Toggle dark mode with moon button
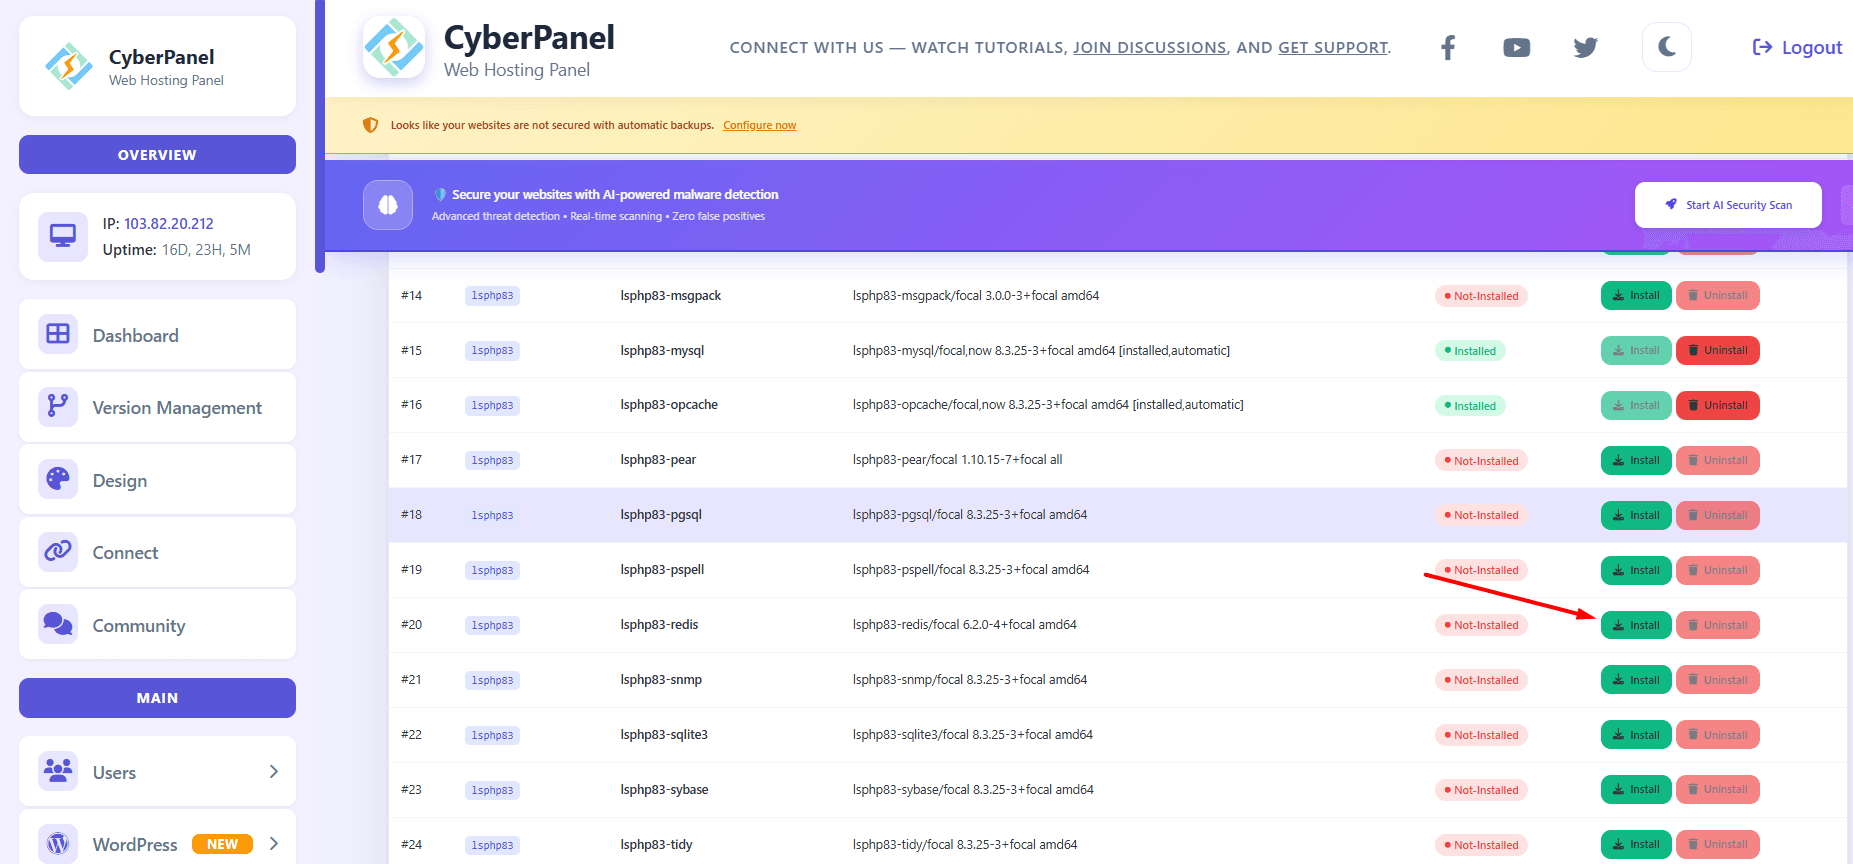Image resolution: width=1853 pixels, height=864 pixels. (x=1666, y=47)
